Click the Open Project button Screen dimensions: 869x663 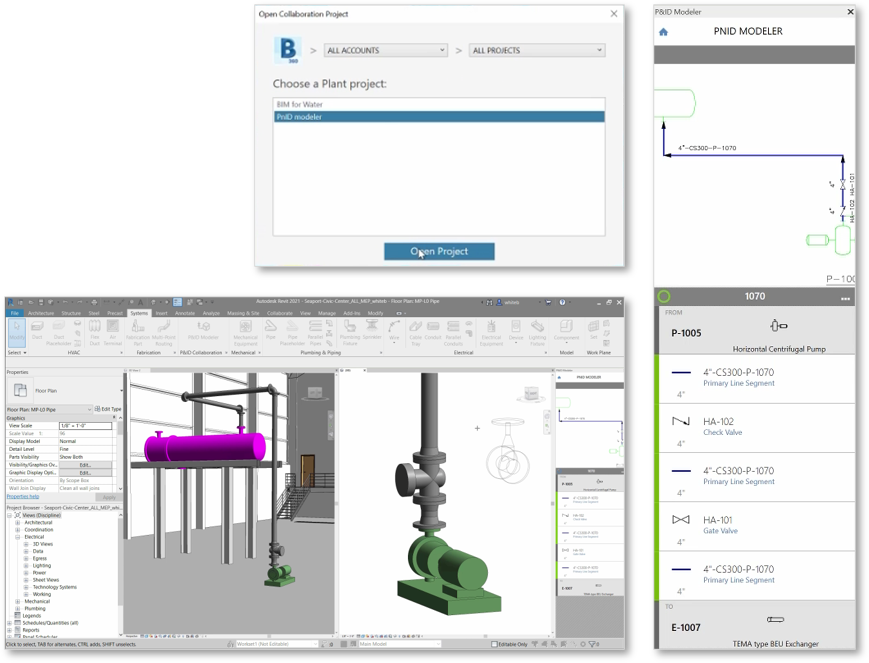(x=439, y=251)
